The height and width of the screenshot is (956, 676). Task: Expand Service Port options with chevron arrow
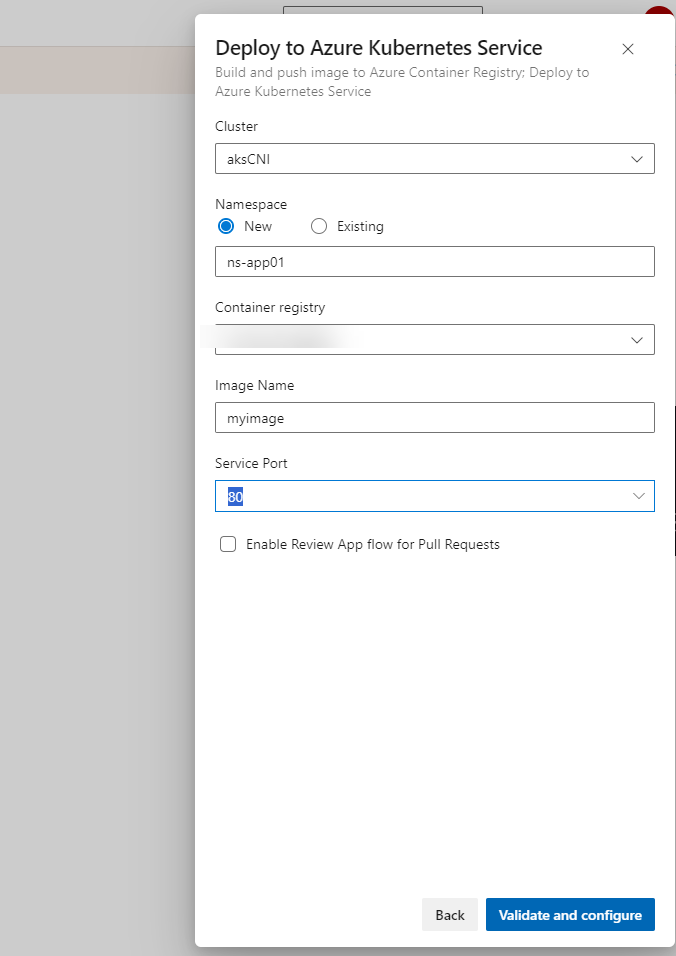point(638,496)
